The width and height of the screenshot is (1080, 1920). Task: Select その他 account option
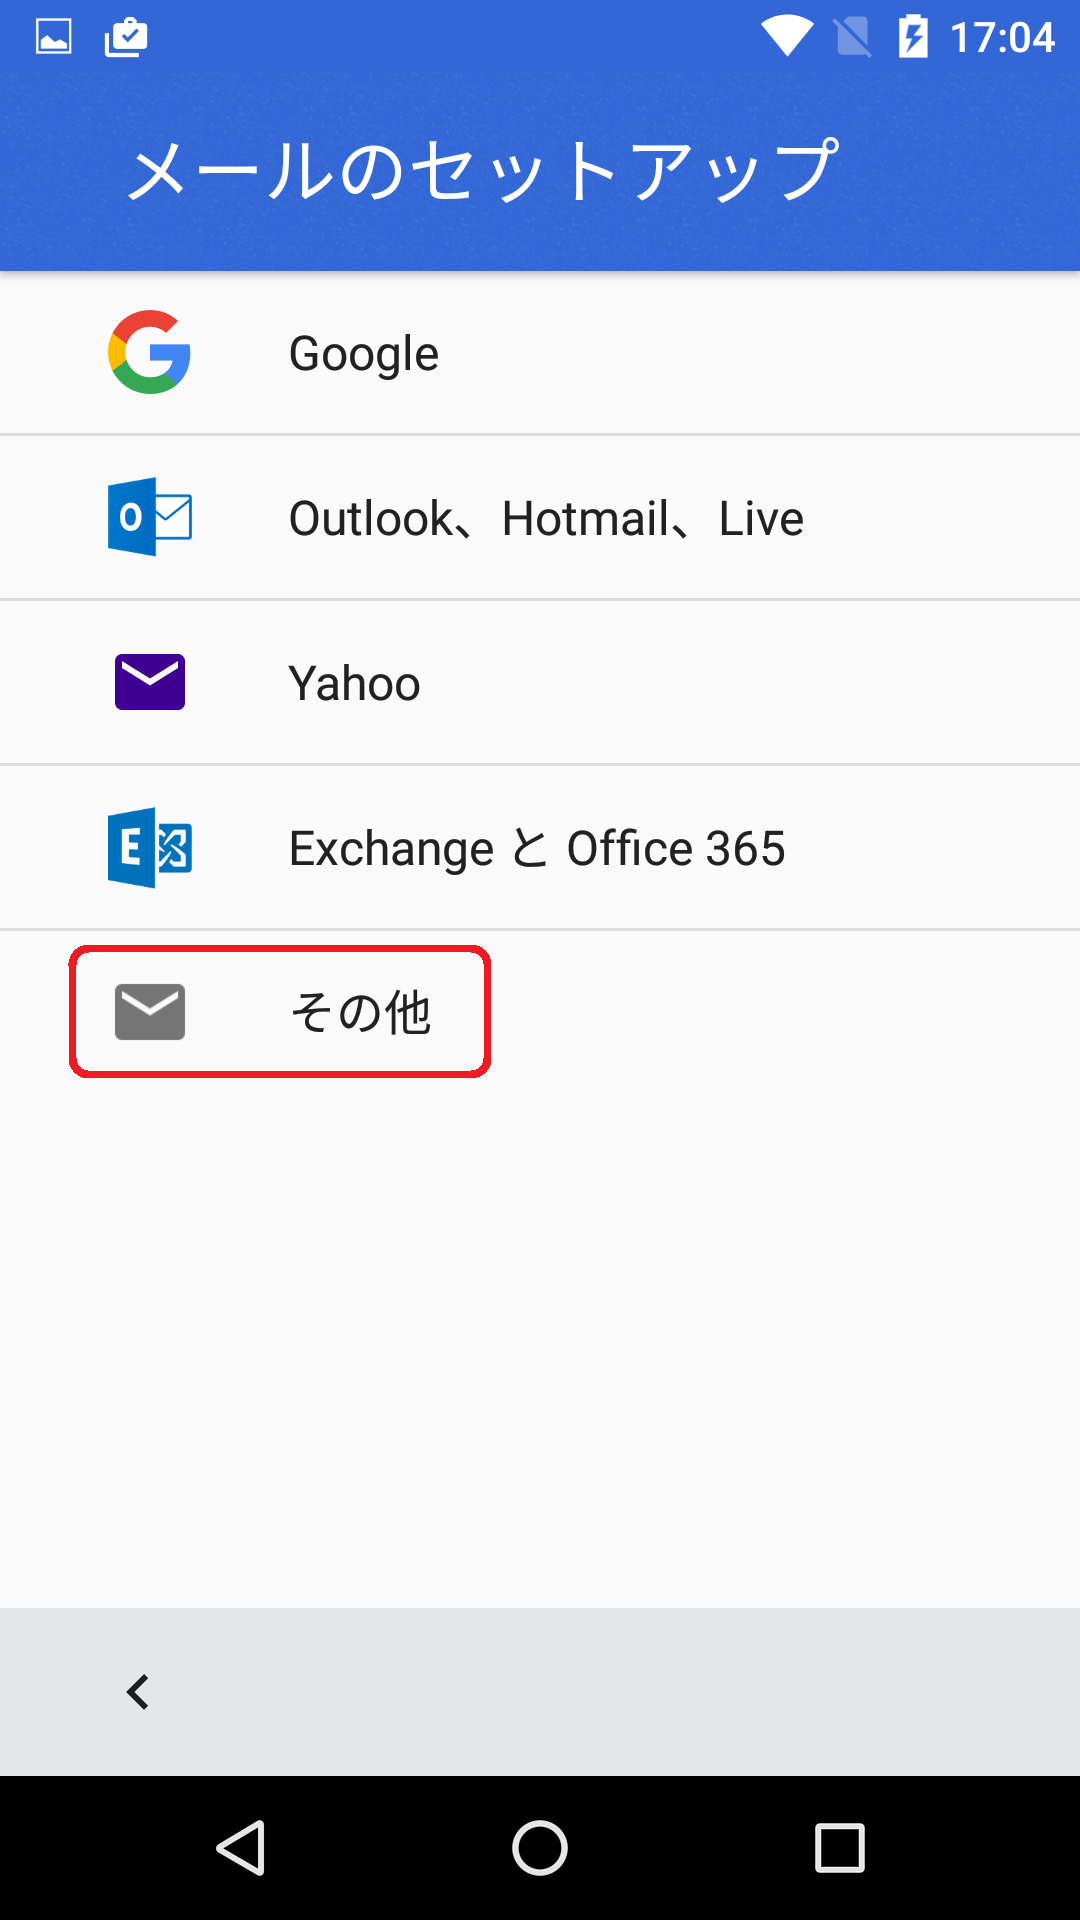click(x=540, y=1012)
